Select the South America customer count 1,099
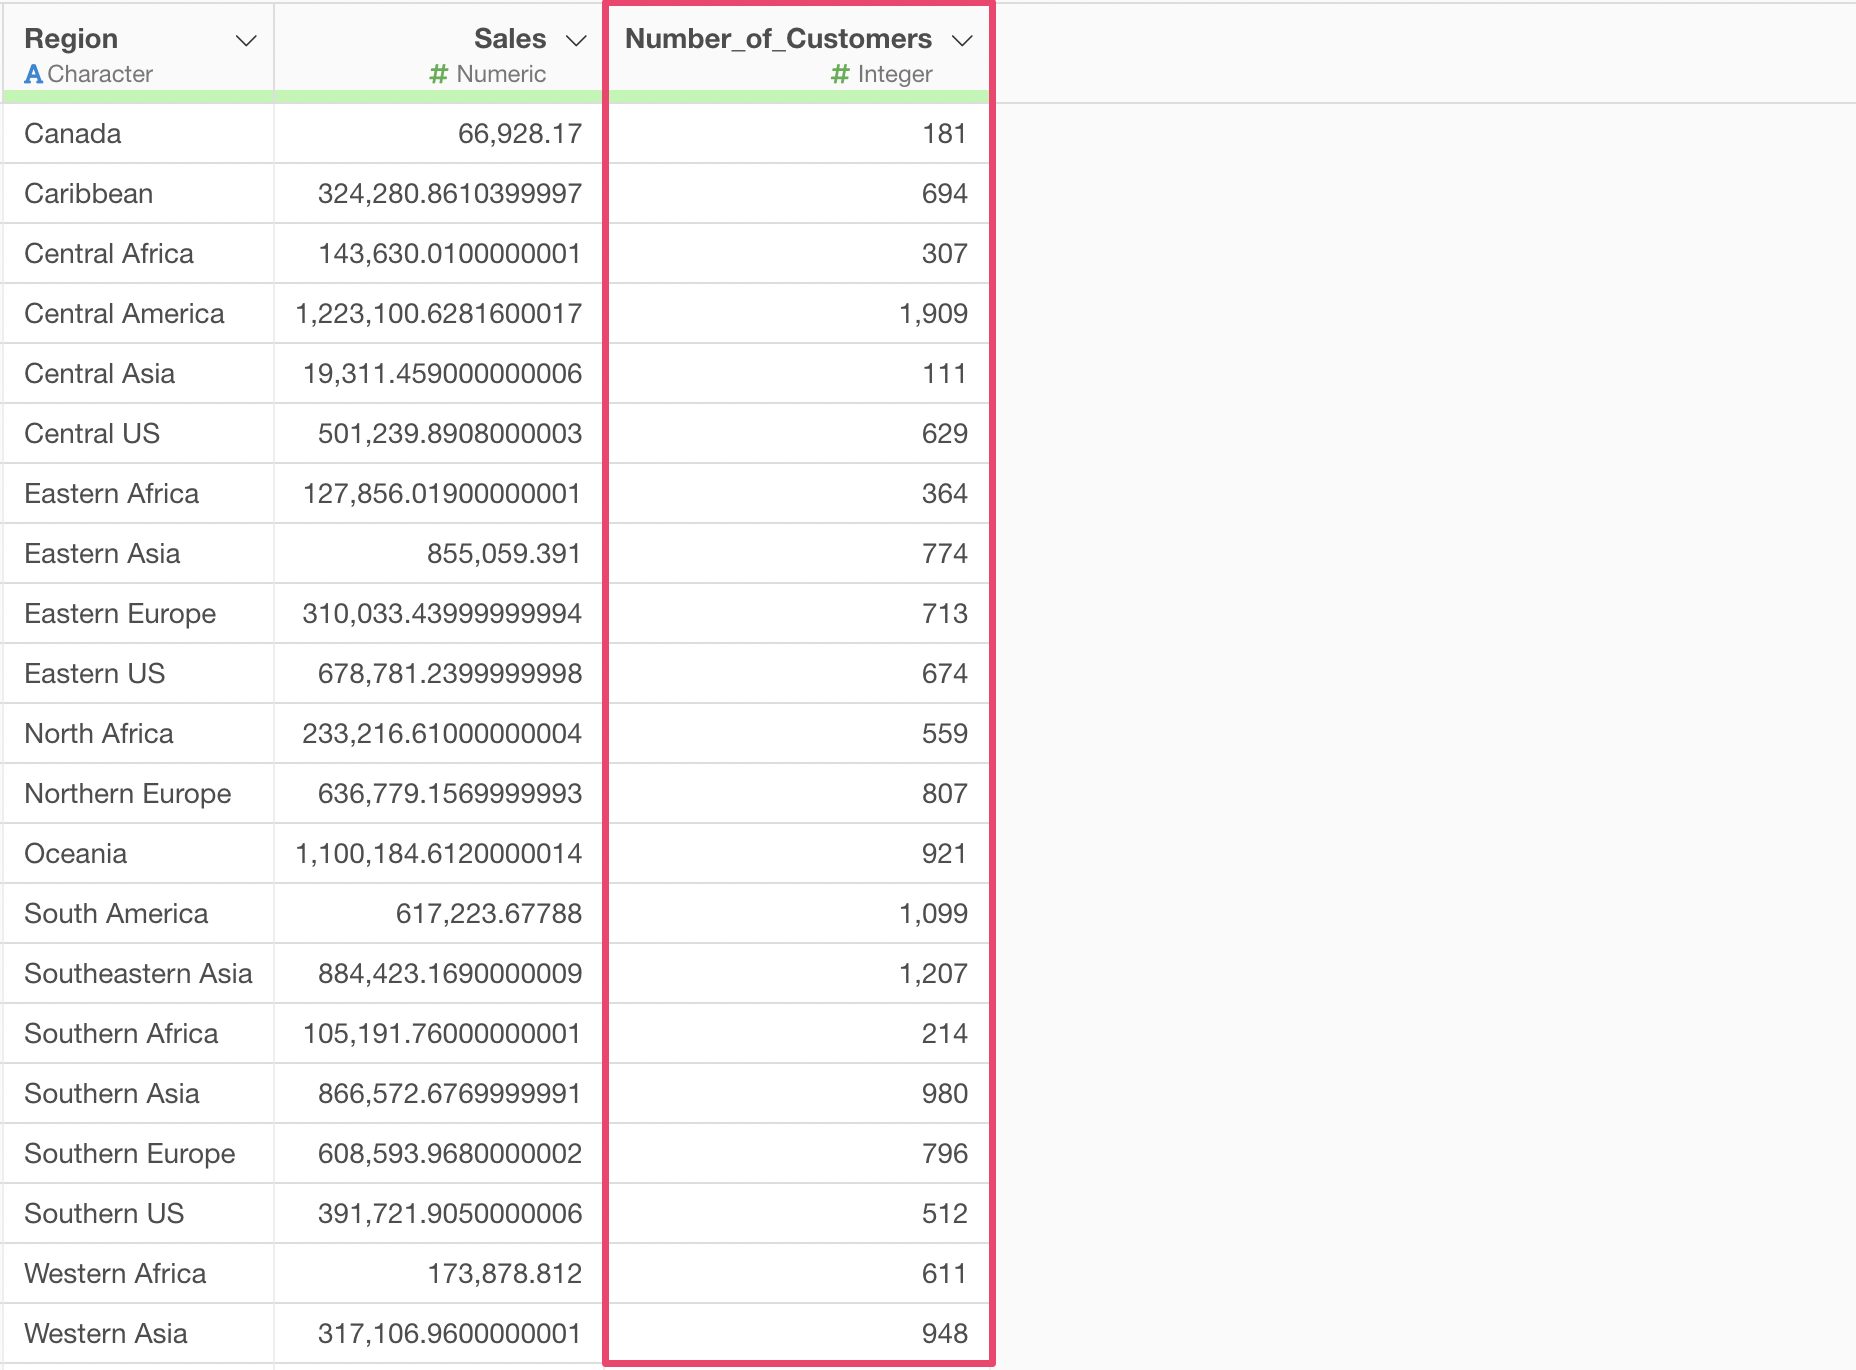The width and height of the screenshot is (1856, 1370). pyautogui.click(x=933, y=914)
